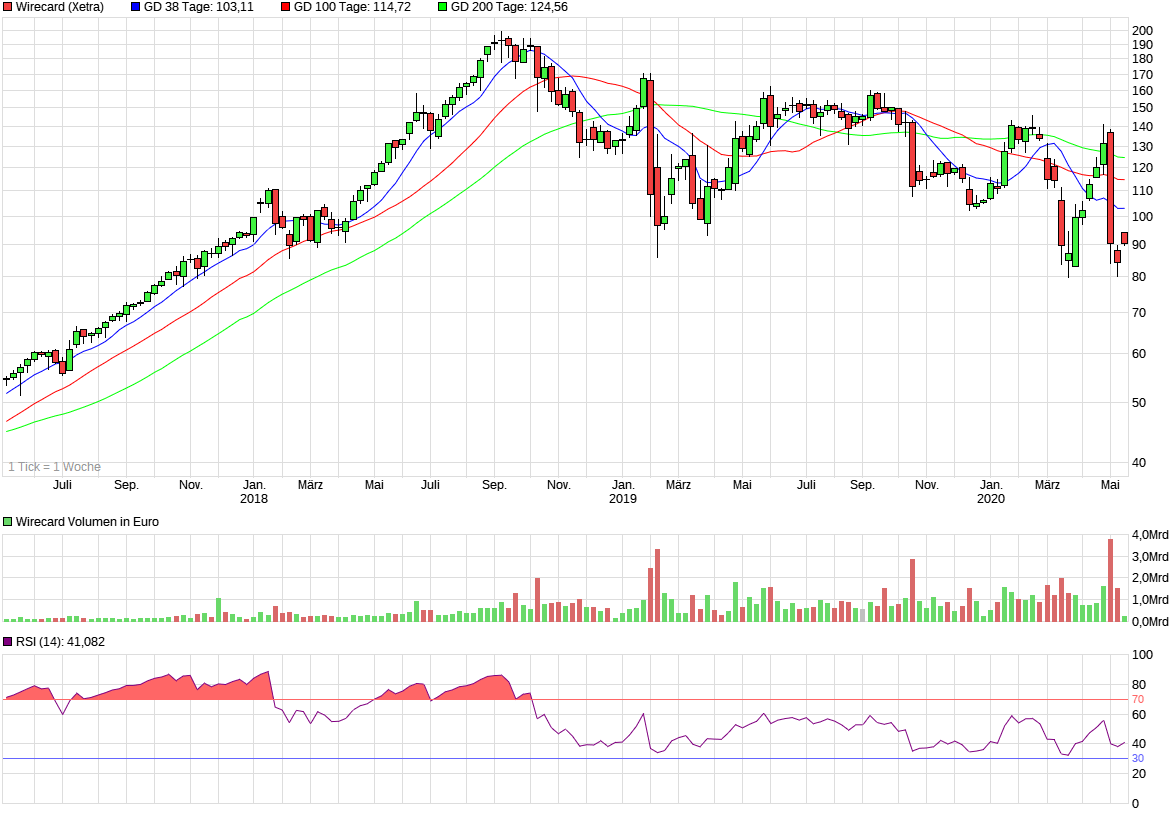Click the price axis value 50
This screenshot has width=1175, height=815.
tap(1138, 402)
